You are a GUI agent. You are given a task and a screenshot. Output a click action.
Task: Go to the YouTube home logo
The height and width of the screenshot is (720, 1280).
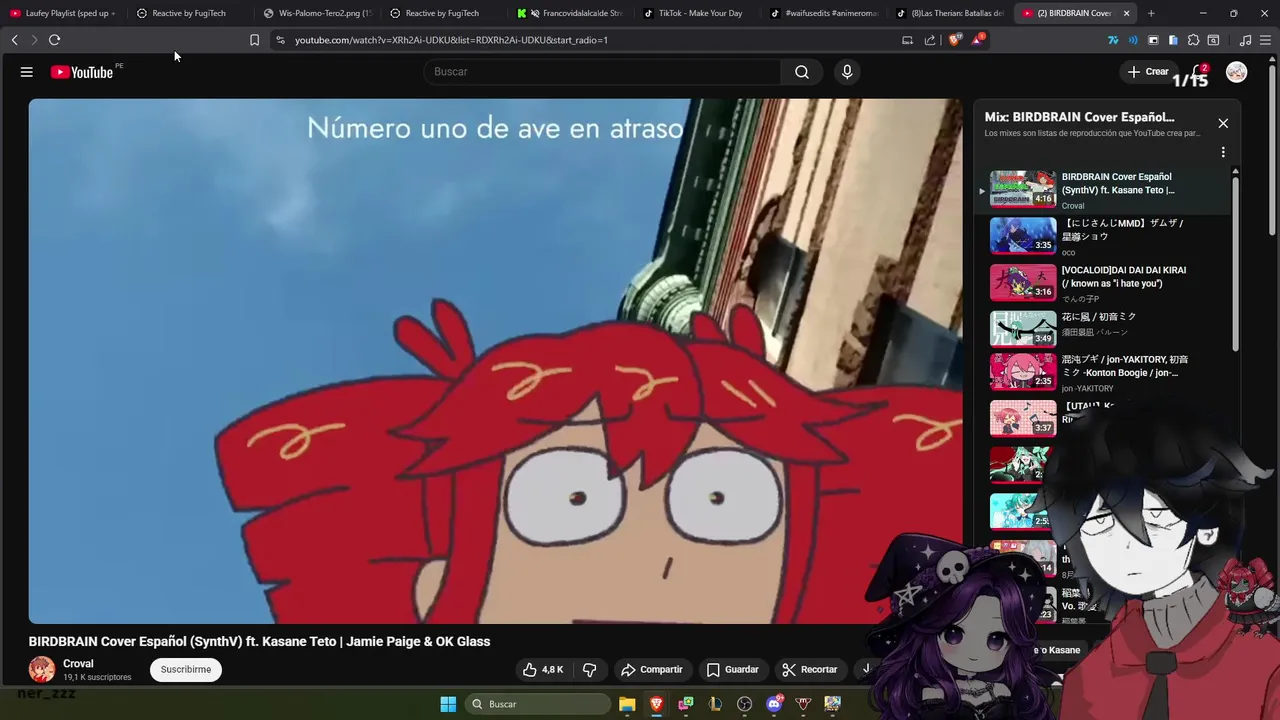[82, 72]
